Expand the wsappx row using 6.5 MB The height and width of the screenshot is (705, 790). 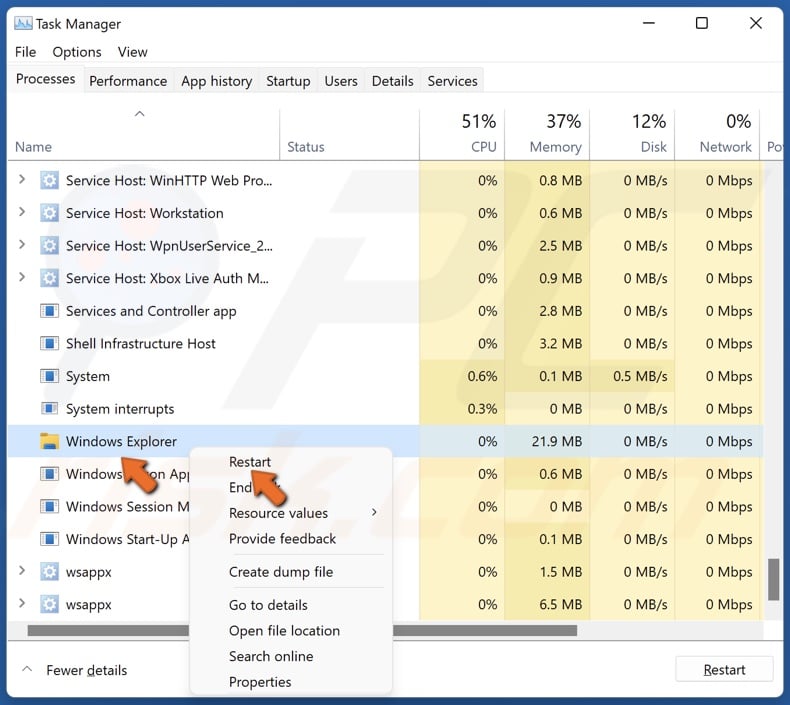coord(22,603)
